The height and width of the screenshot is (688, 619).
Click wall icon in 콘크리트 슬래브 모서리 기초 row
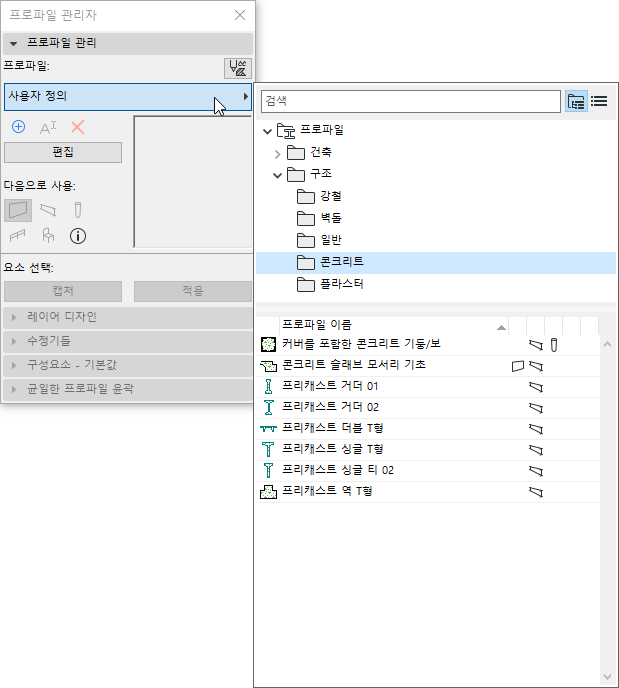tap(518, 366)
